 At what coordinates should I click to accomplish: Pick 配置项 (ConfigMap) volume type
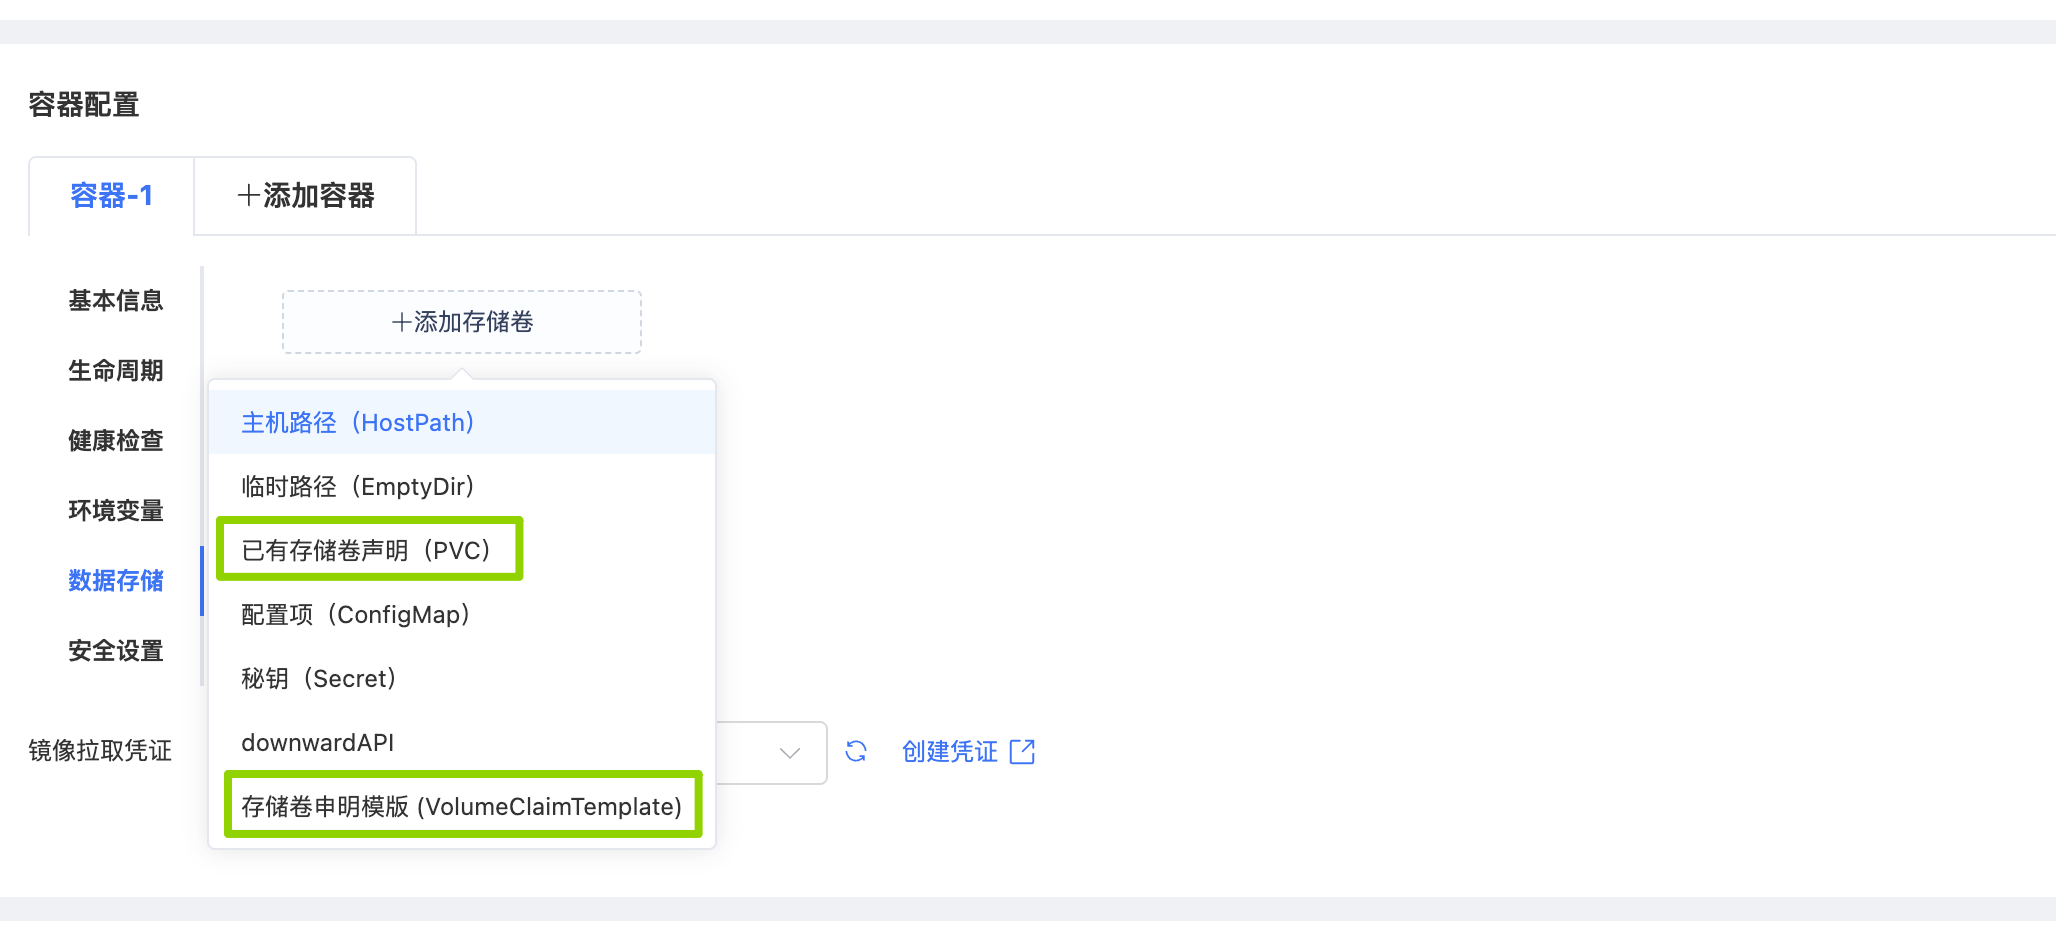point(356,615)
